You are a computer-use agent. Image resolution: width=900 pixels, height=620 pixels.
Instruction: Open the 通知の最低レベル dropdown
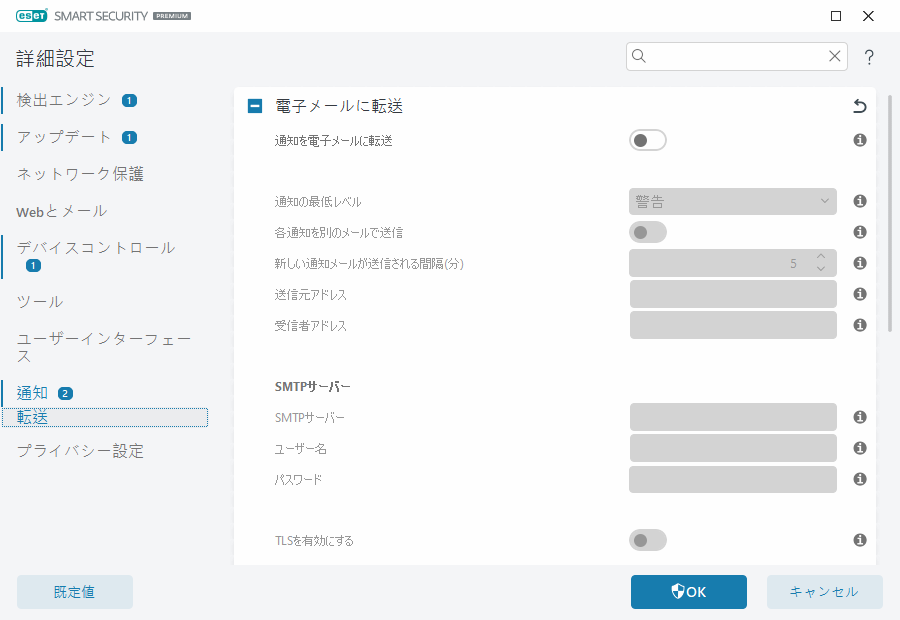pyautogui.click(x=732, y=201)
